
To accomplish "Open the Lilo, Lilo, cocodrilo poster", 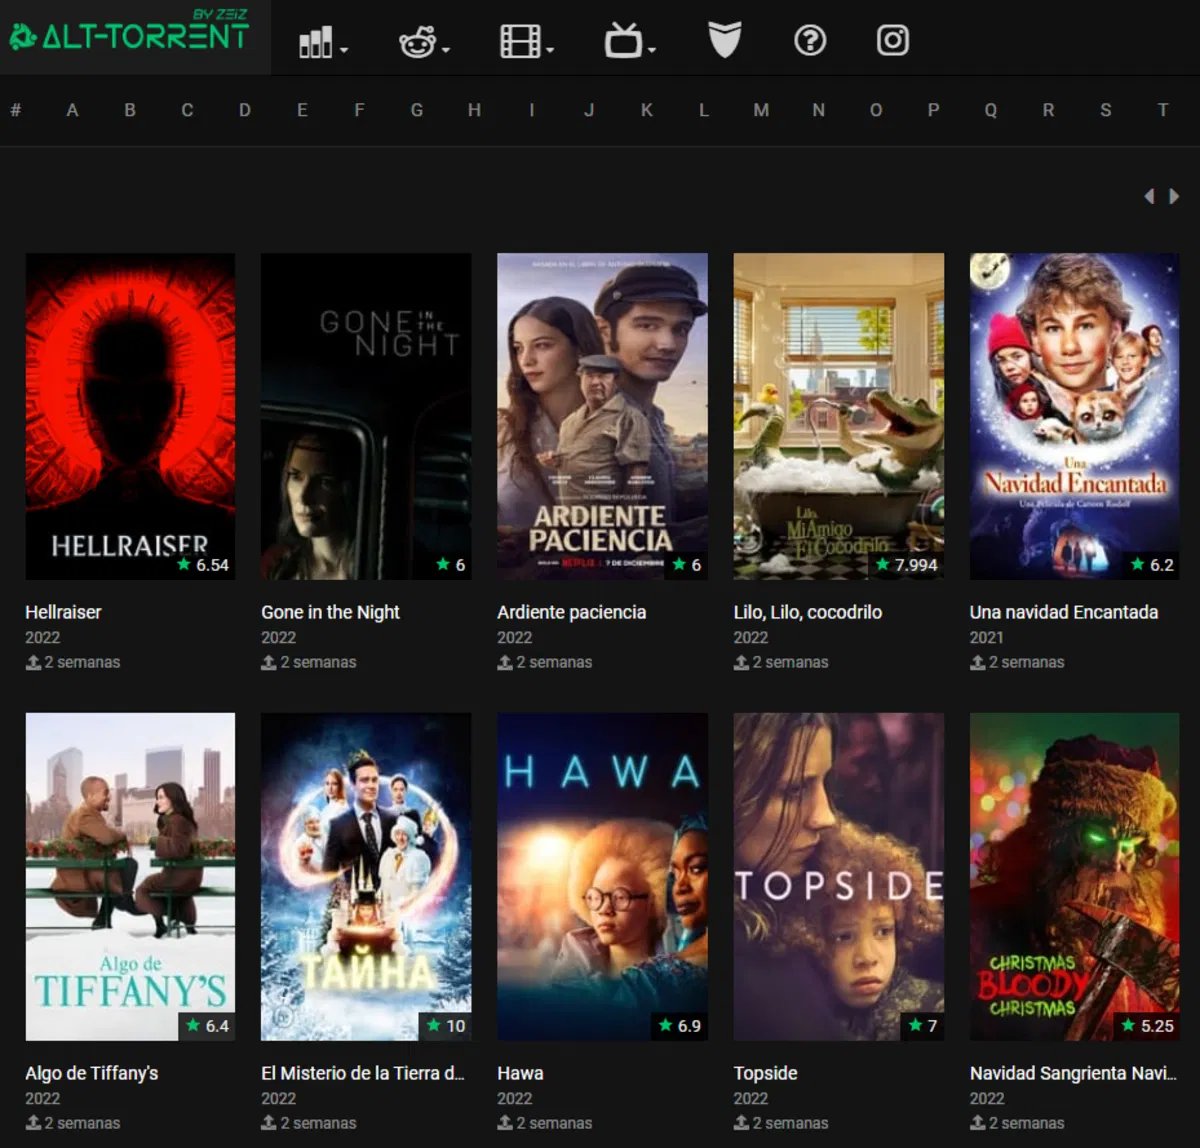I will (839, 416).
